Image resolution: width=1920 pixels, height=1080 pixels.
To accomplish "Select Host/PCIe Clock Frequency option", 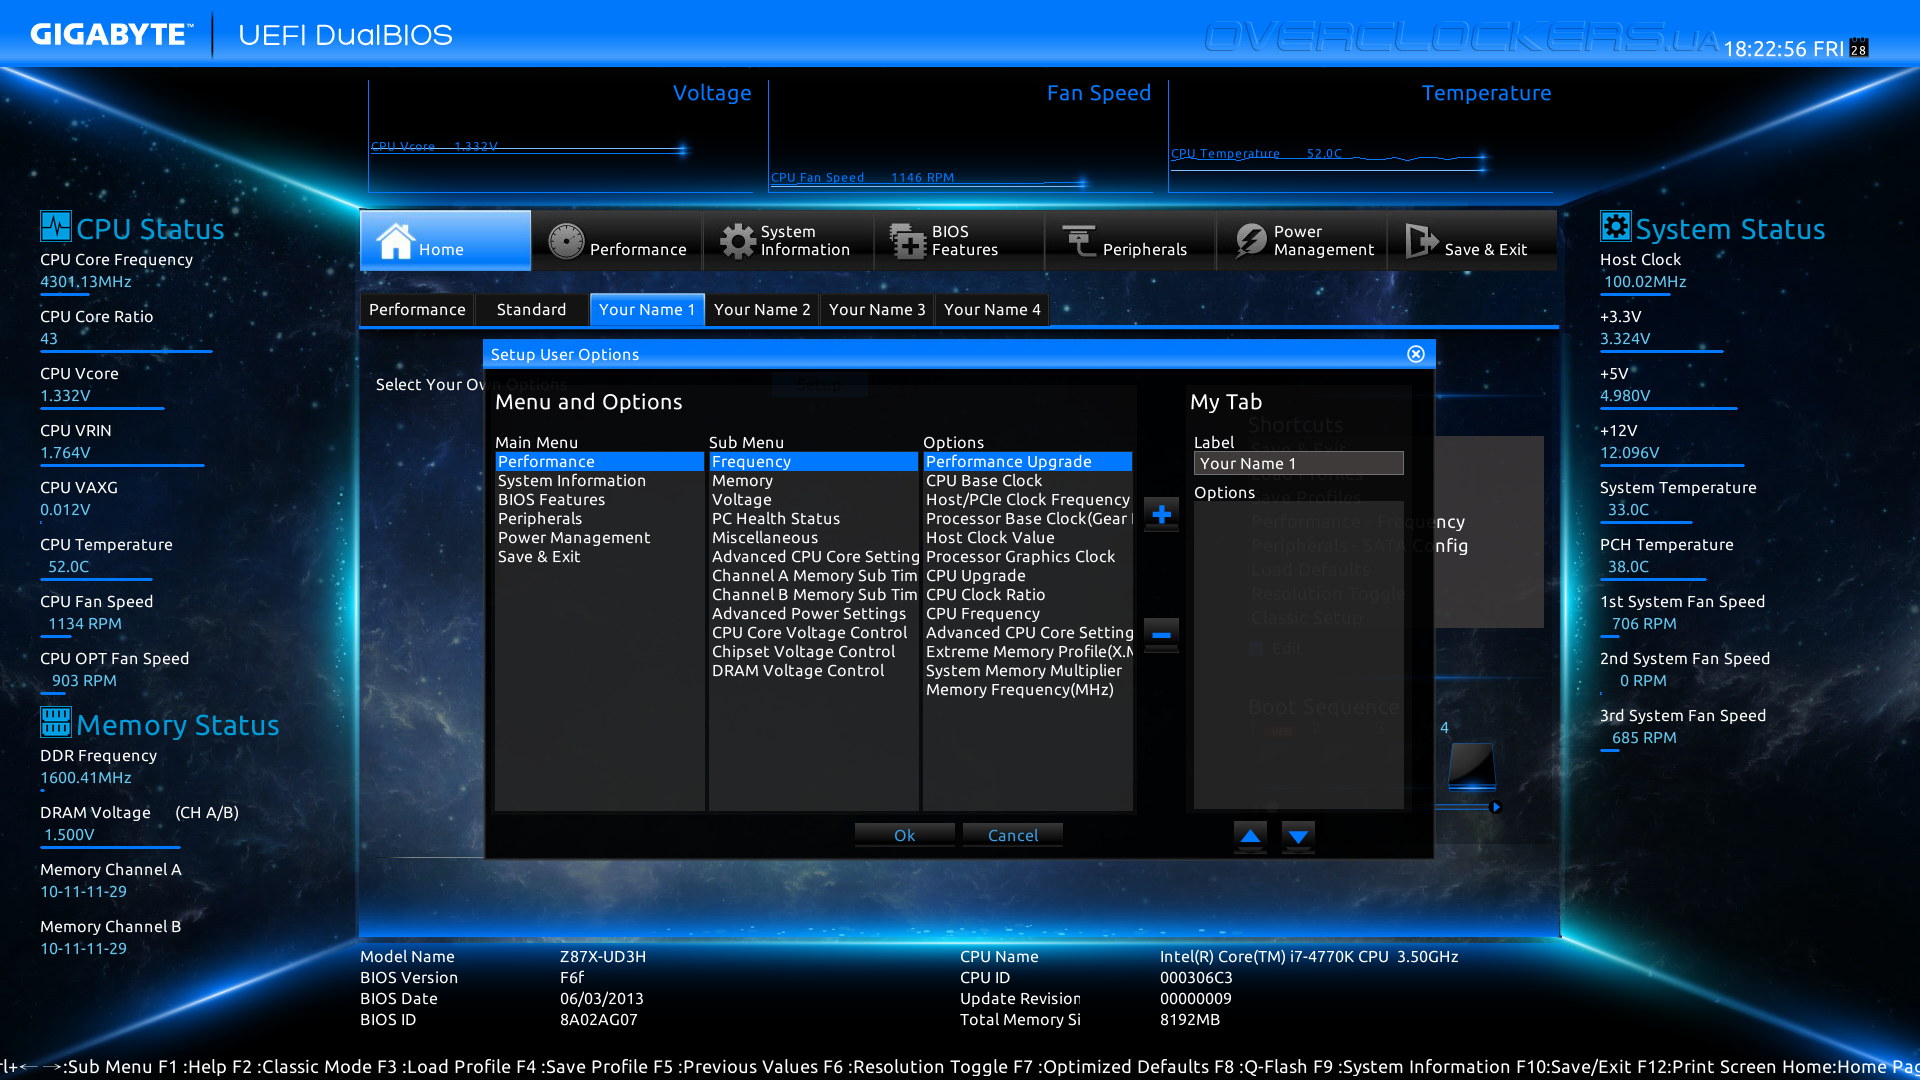I will pos(1028,499).
